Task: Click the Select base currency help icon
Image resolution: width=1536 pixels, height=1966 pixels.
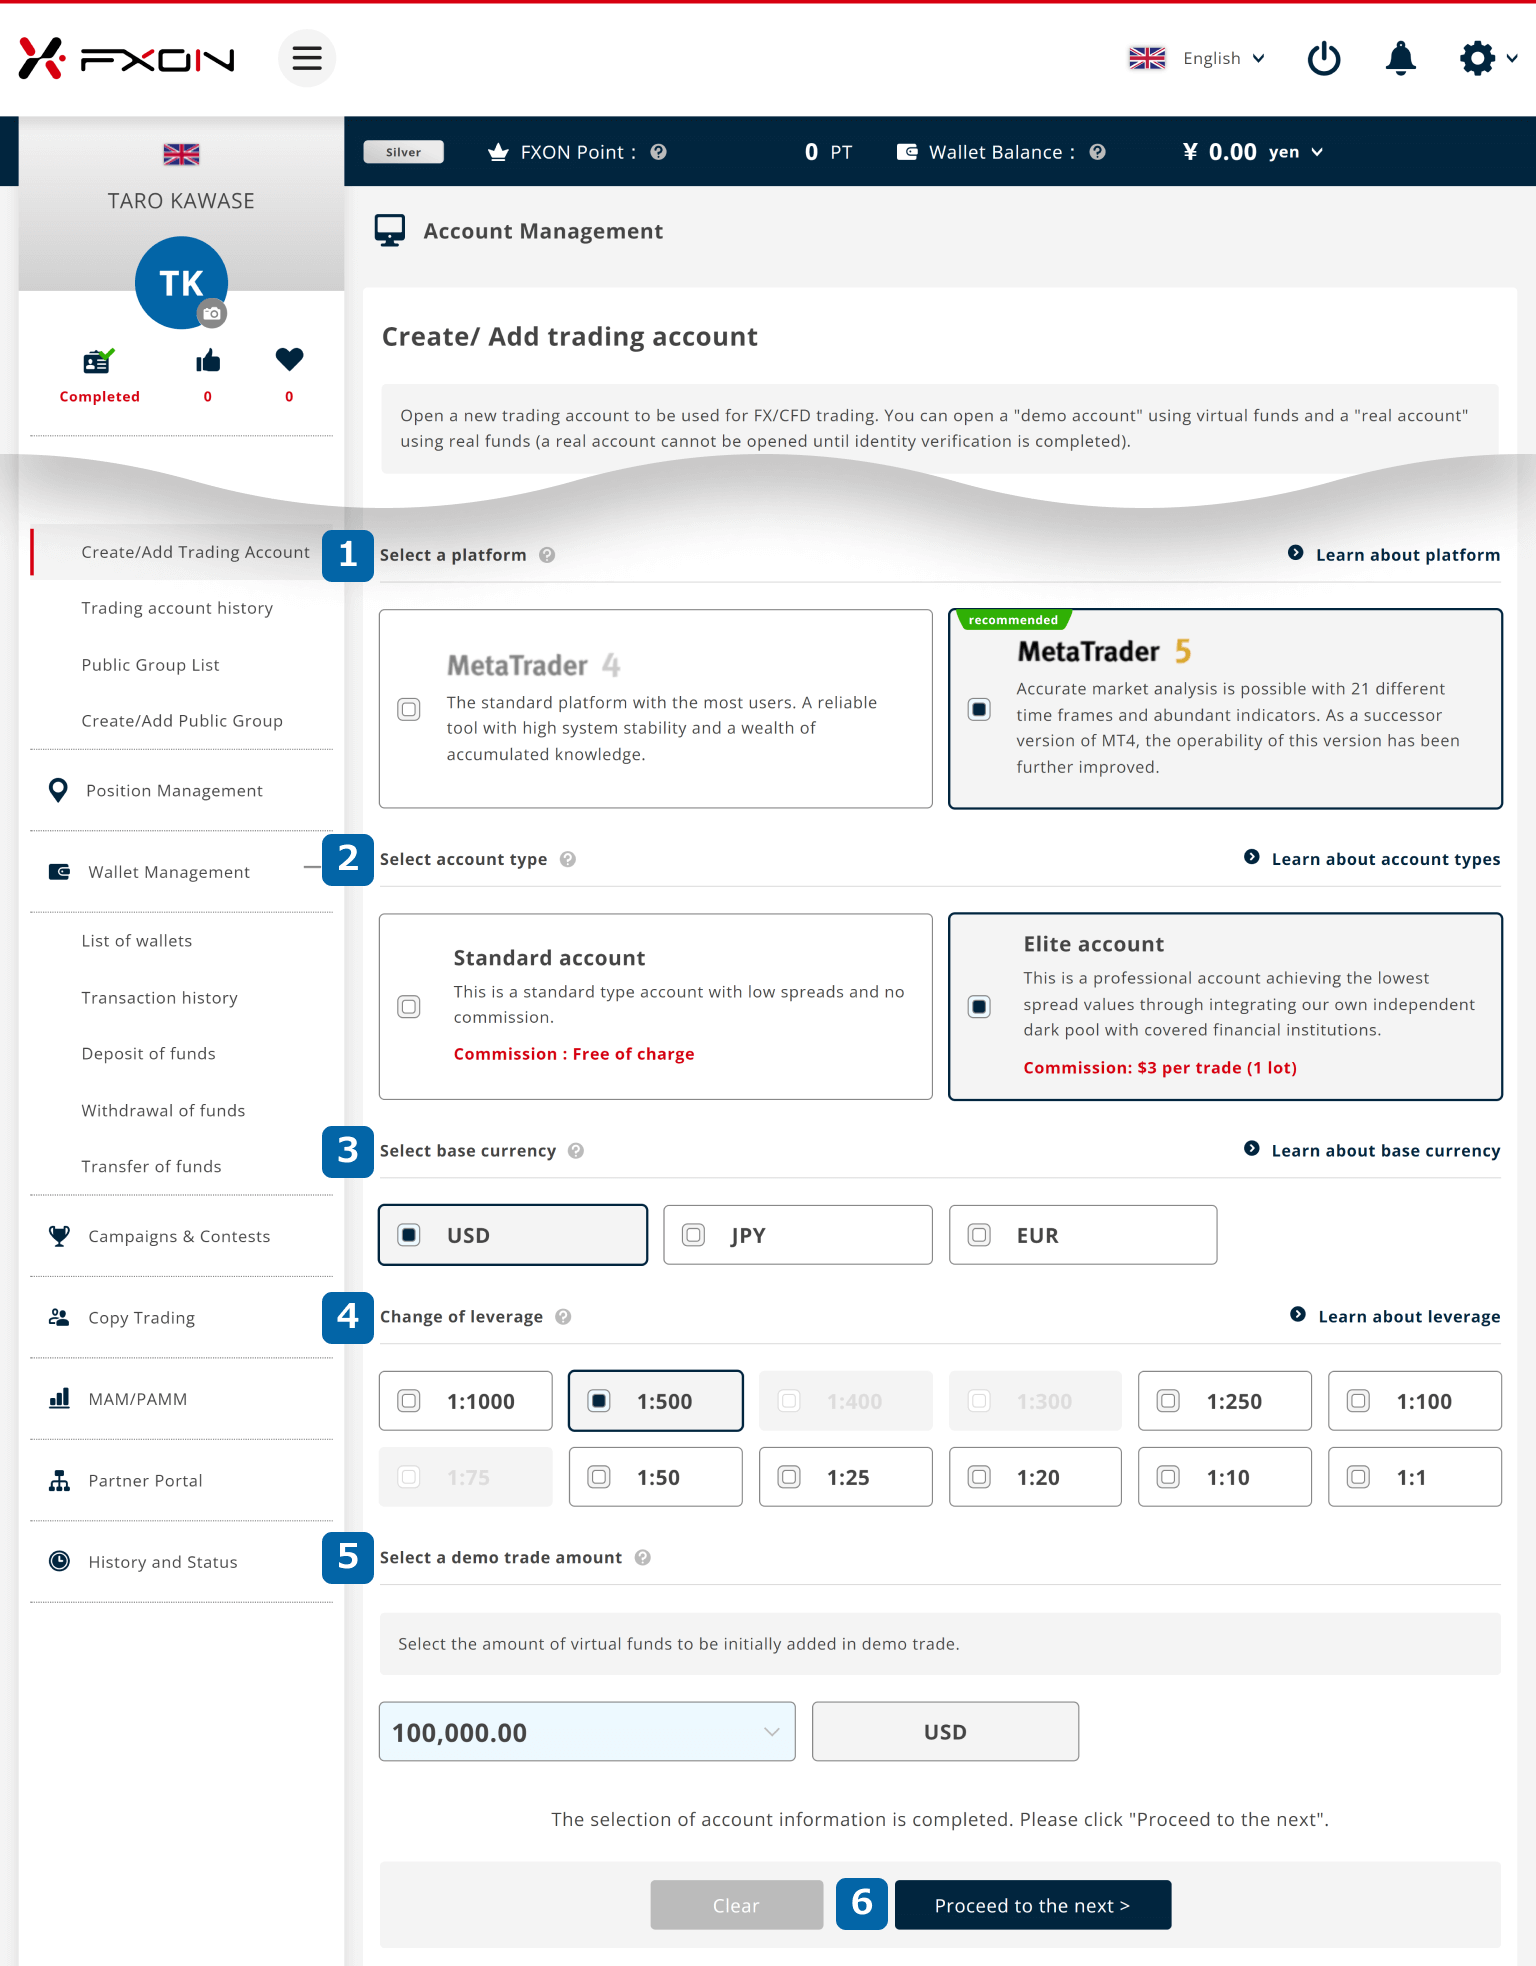Action: [x=576, y=1151]
